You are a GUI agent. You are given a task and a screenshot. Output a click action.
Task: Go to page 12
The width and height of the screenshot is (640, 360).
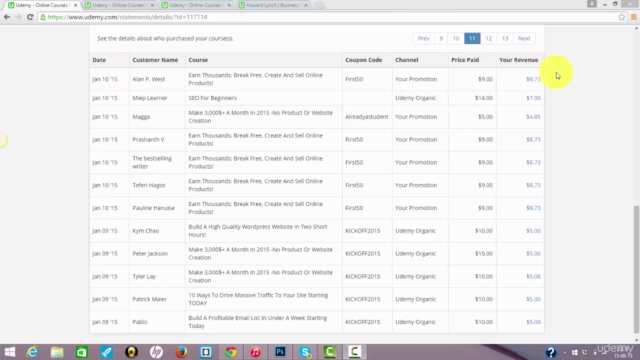[489, 38]
